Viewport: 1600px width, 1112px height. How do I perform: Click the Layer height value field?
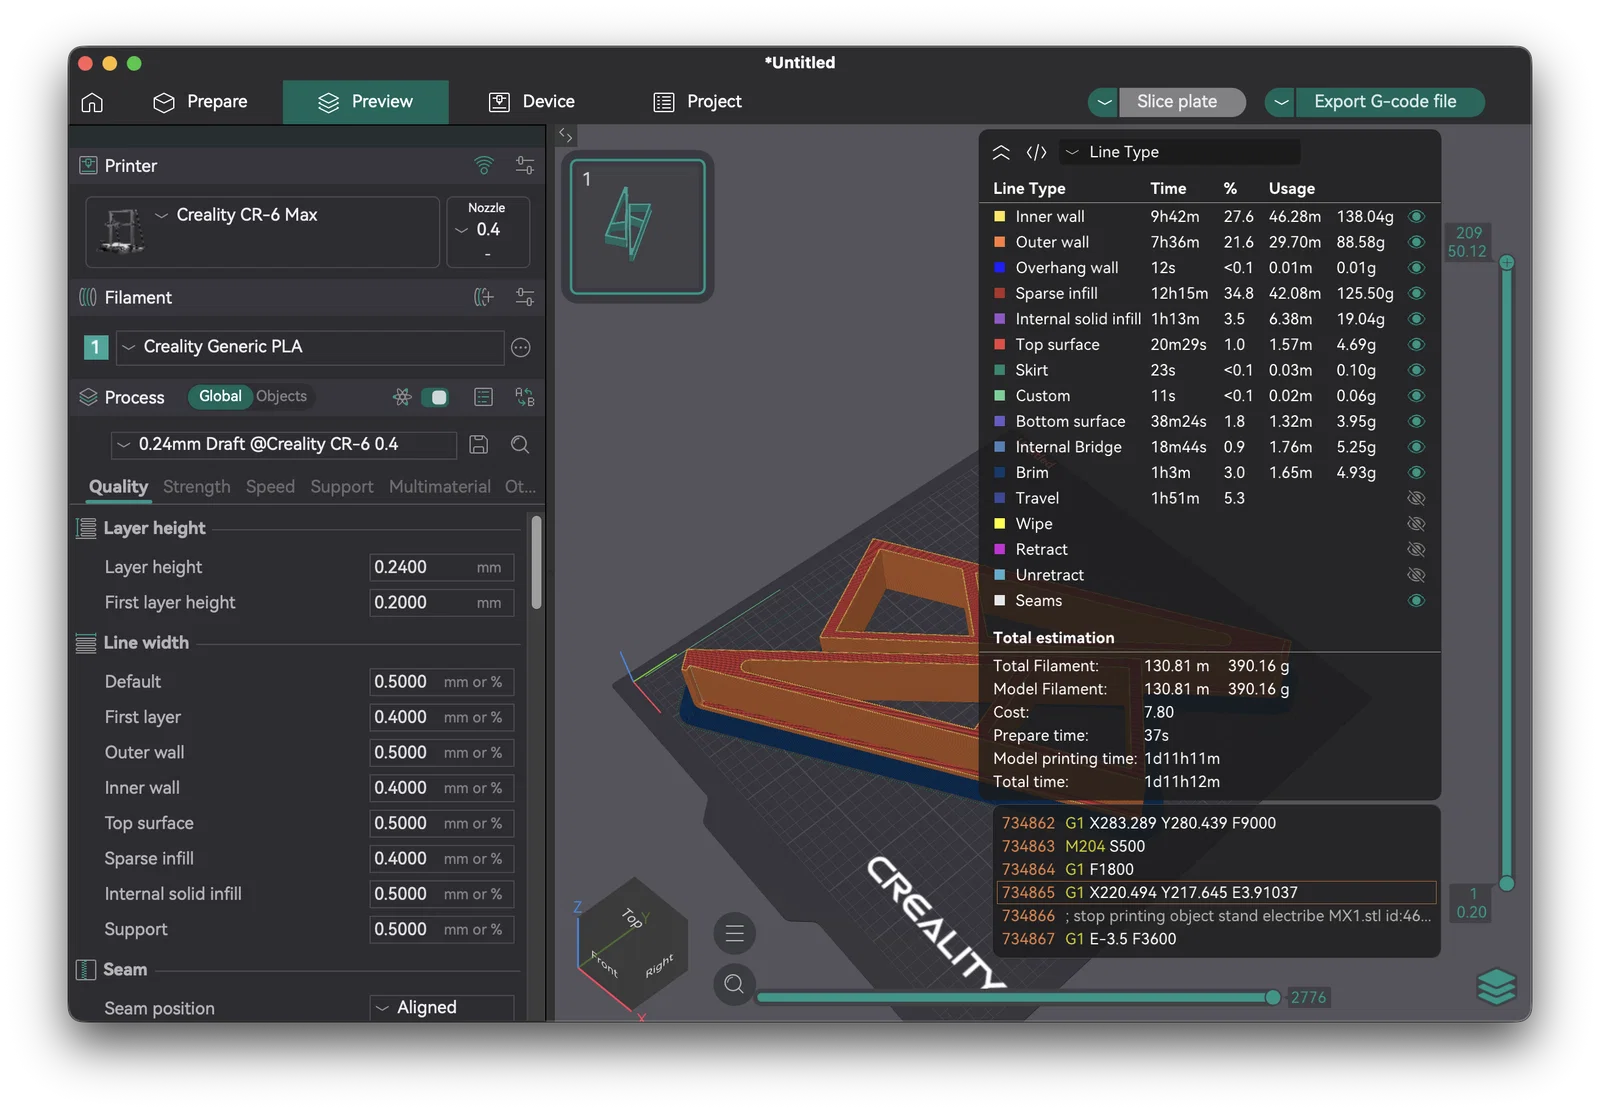click(x=442, y=567)
